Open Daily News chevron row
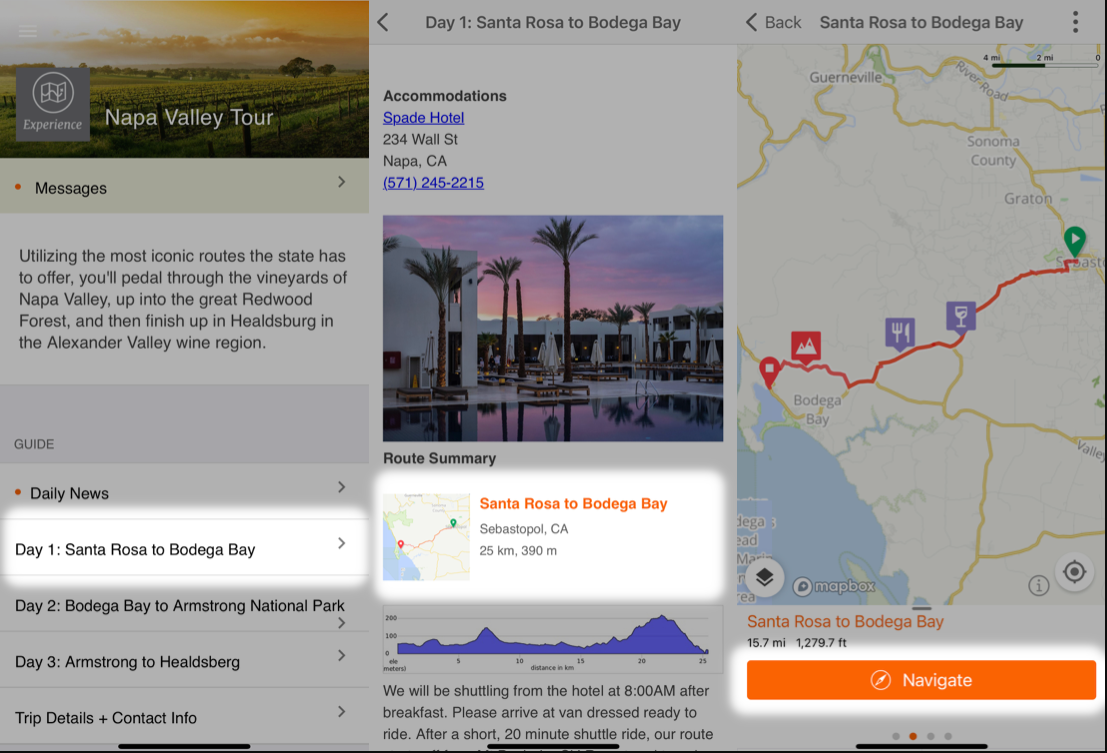Image resolution: width=1107 pixels, height=753 pixels. [184, 492]
